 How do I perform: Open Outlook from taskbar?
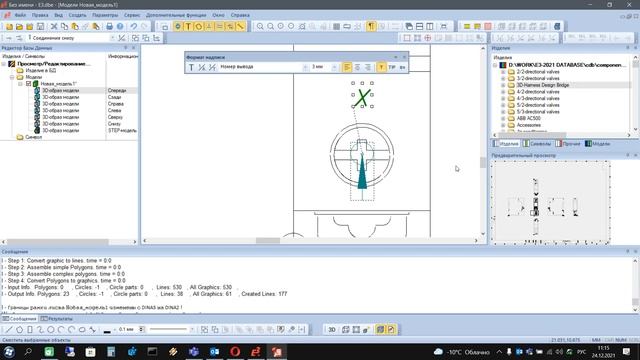click(214, 352)
